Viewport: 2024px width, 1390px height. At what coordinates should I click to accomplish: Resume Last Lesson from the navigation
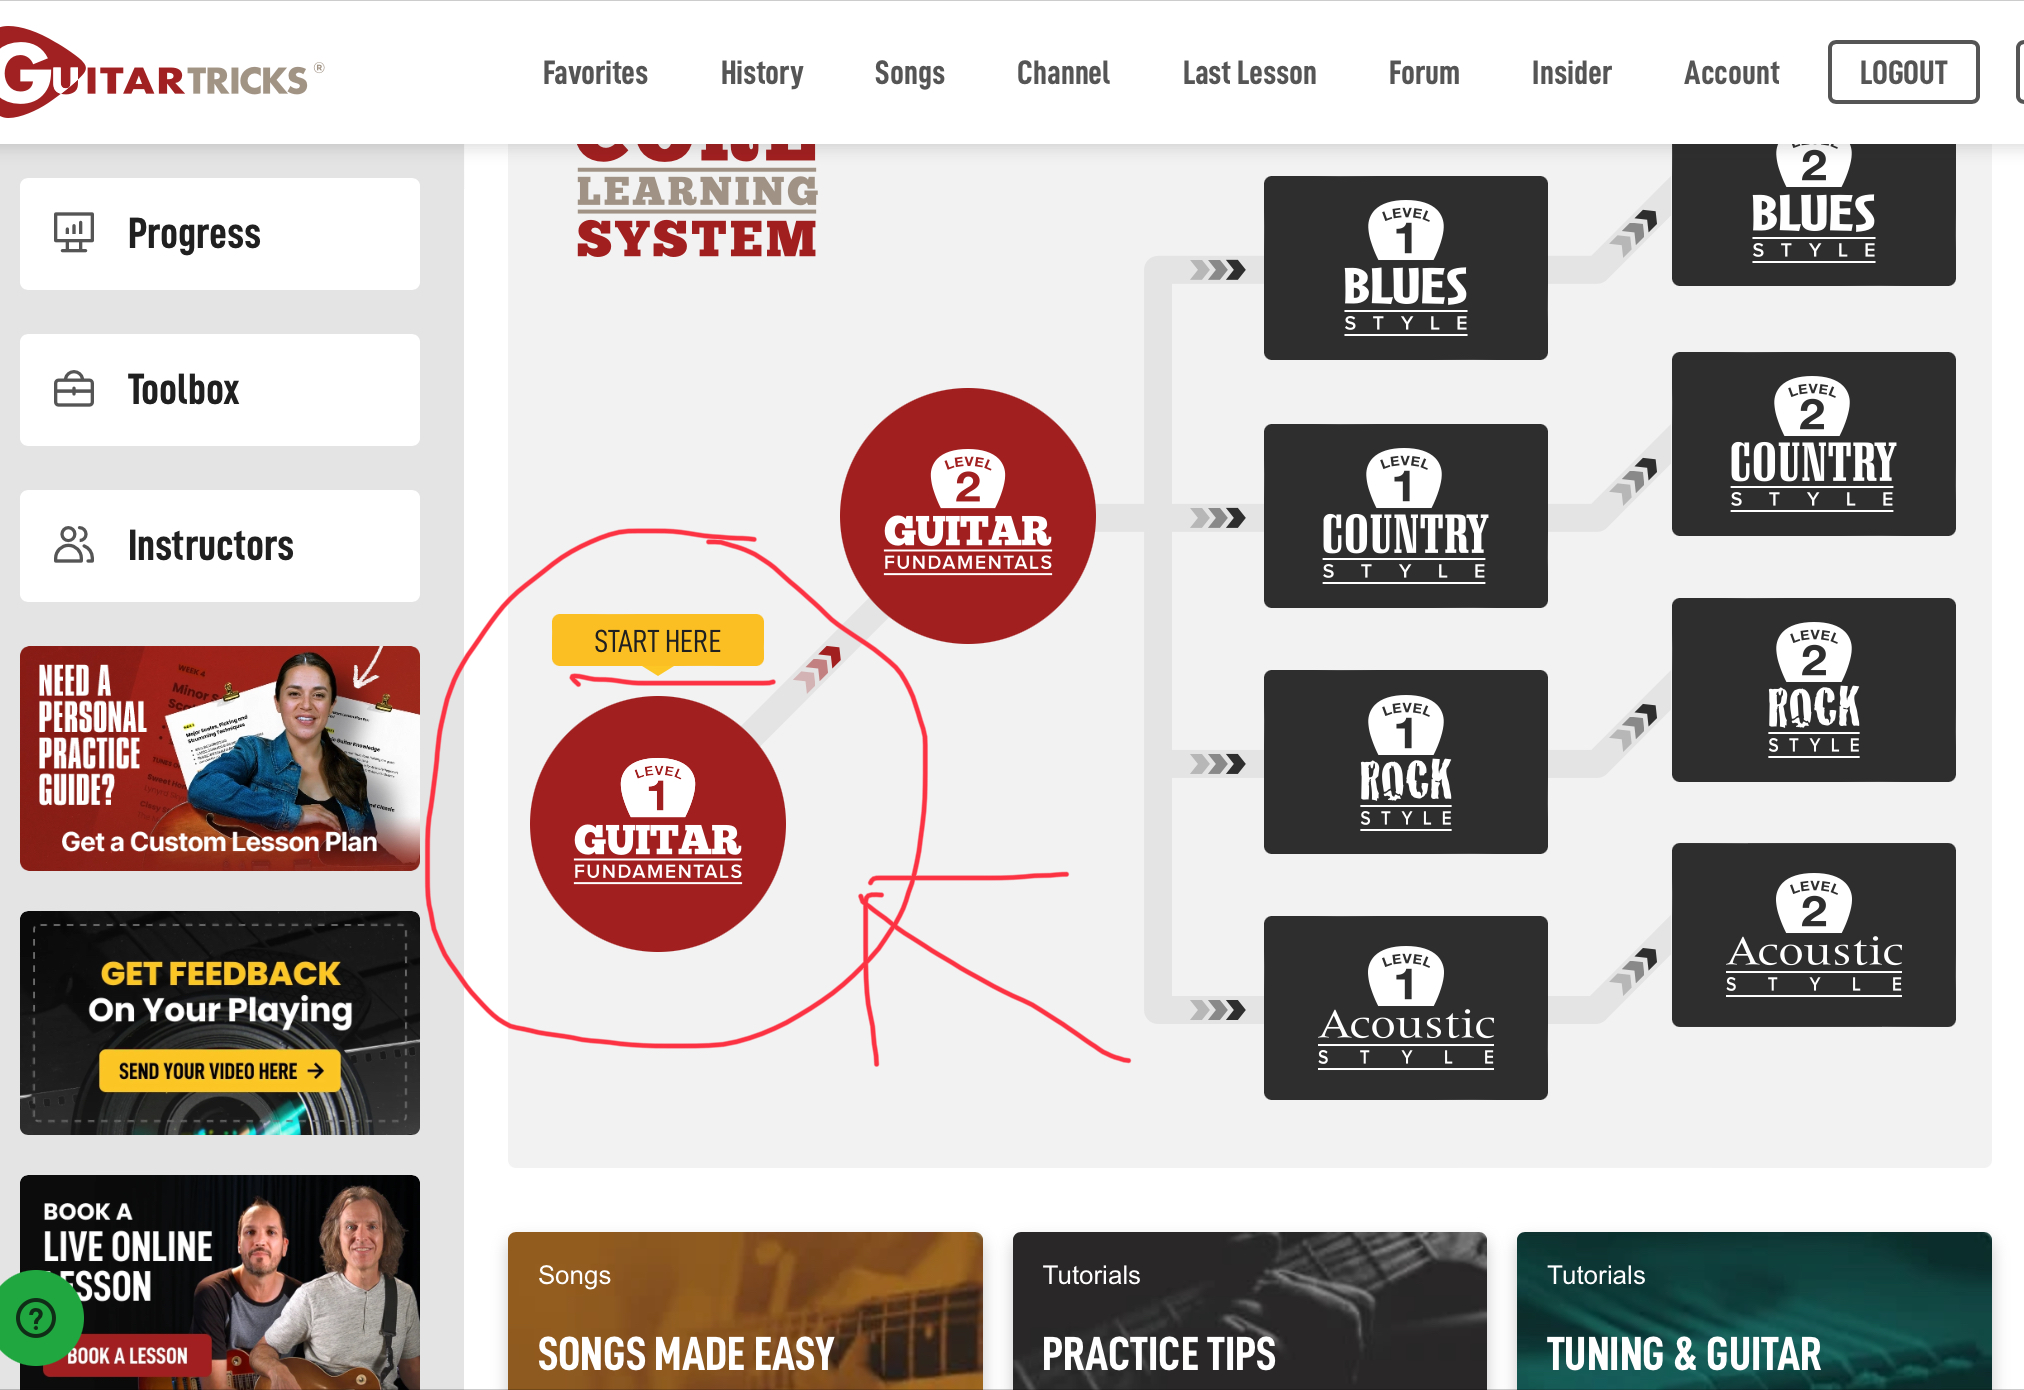1249,73
